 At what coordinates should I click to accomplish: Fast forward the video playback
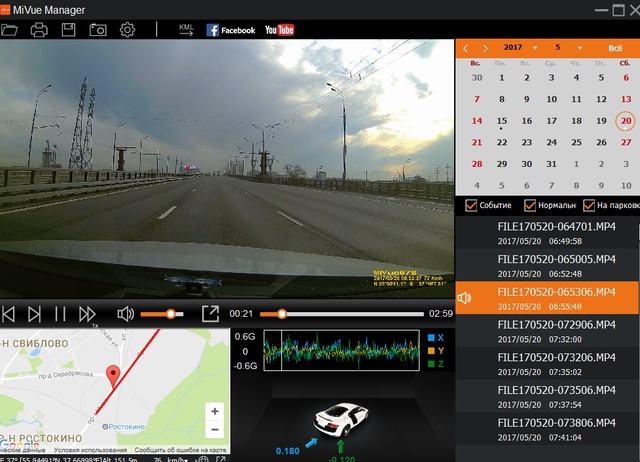(x=87, y=314)
